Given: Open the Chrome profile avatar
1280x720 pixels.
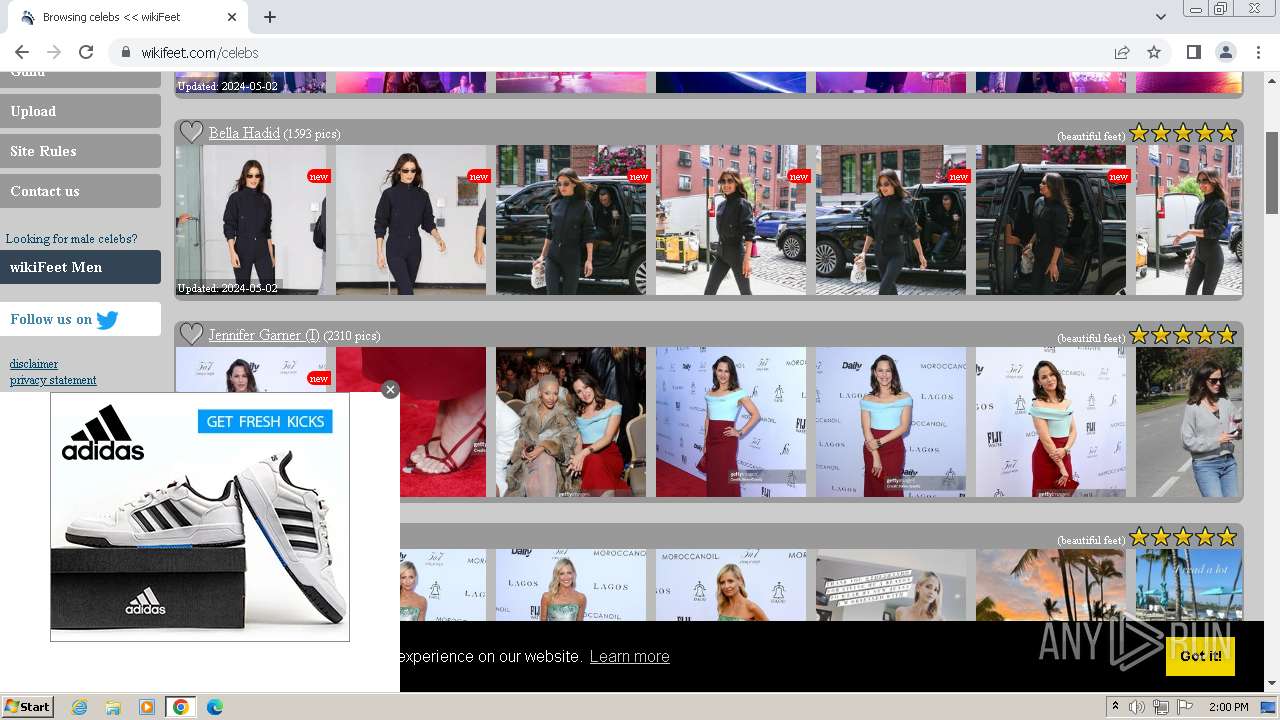Looking at the screenshot, I should coord(1226,52).
